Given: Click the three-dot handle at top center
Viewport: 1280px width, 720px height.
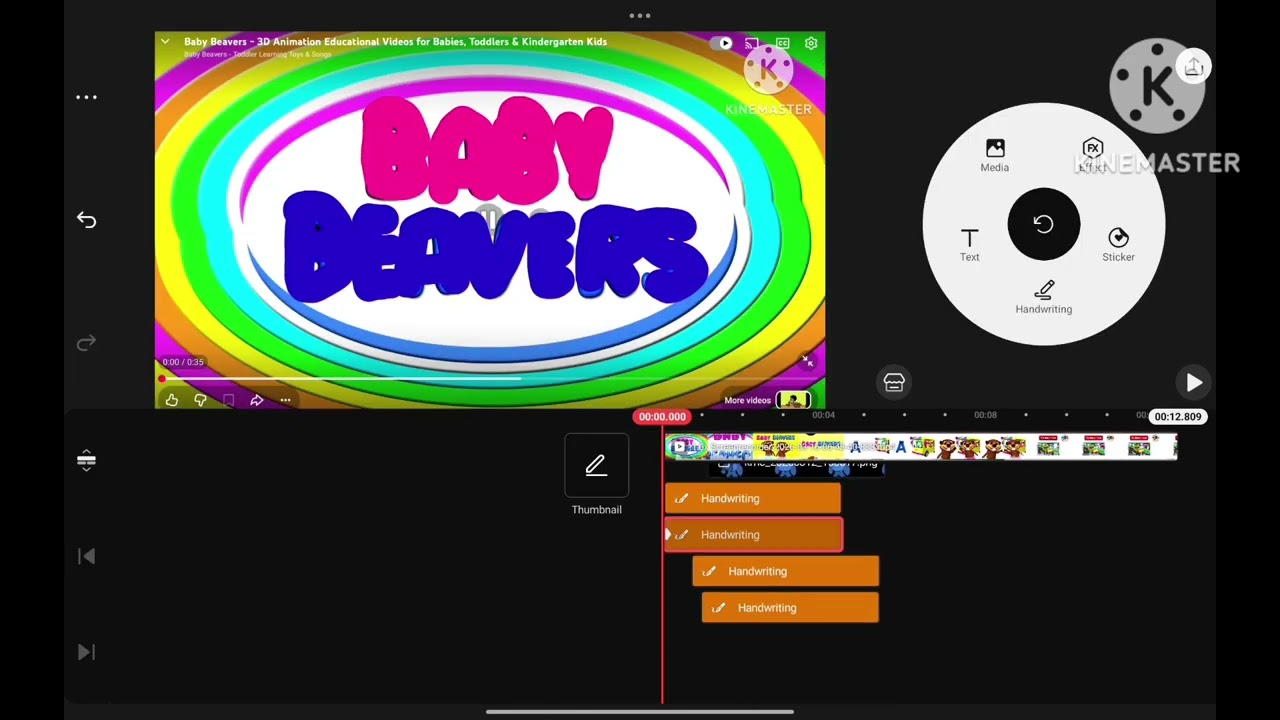Looking at the screenshot, I should point(640,16).
